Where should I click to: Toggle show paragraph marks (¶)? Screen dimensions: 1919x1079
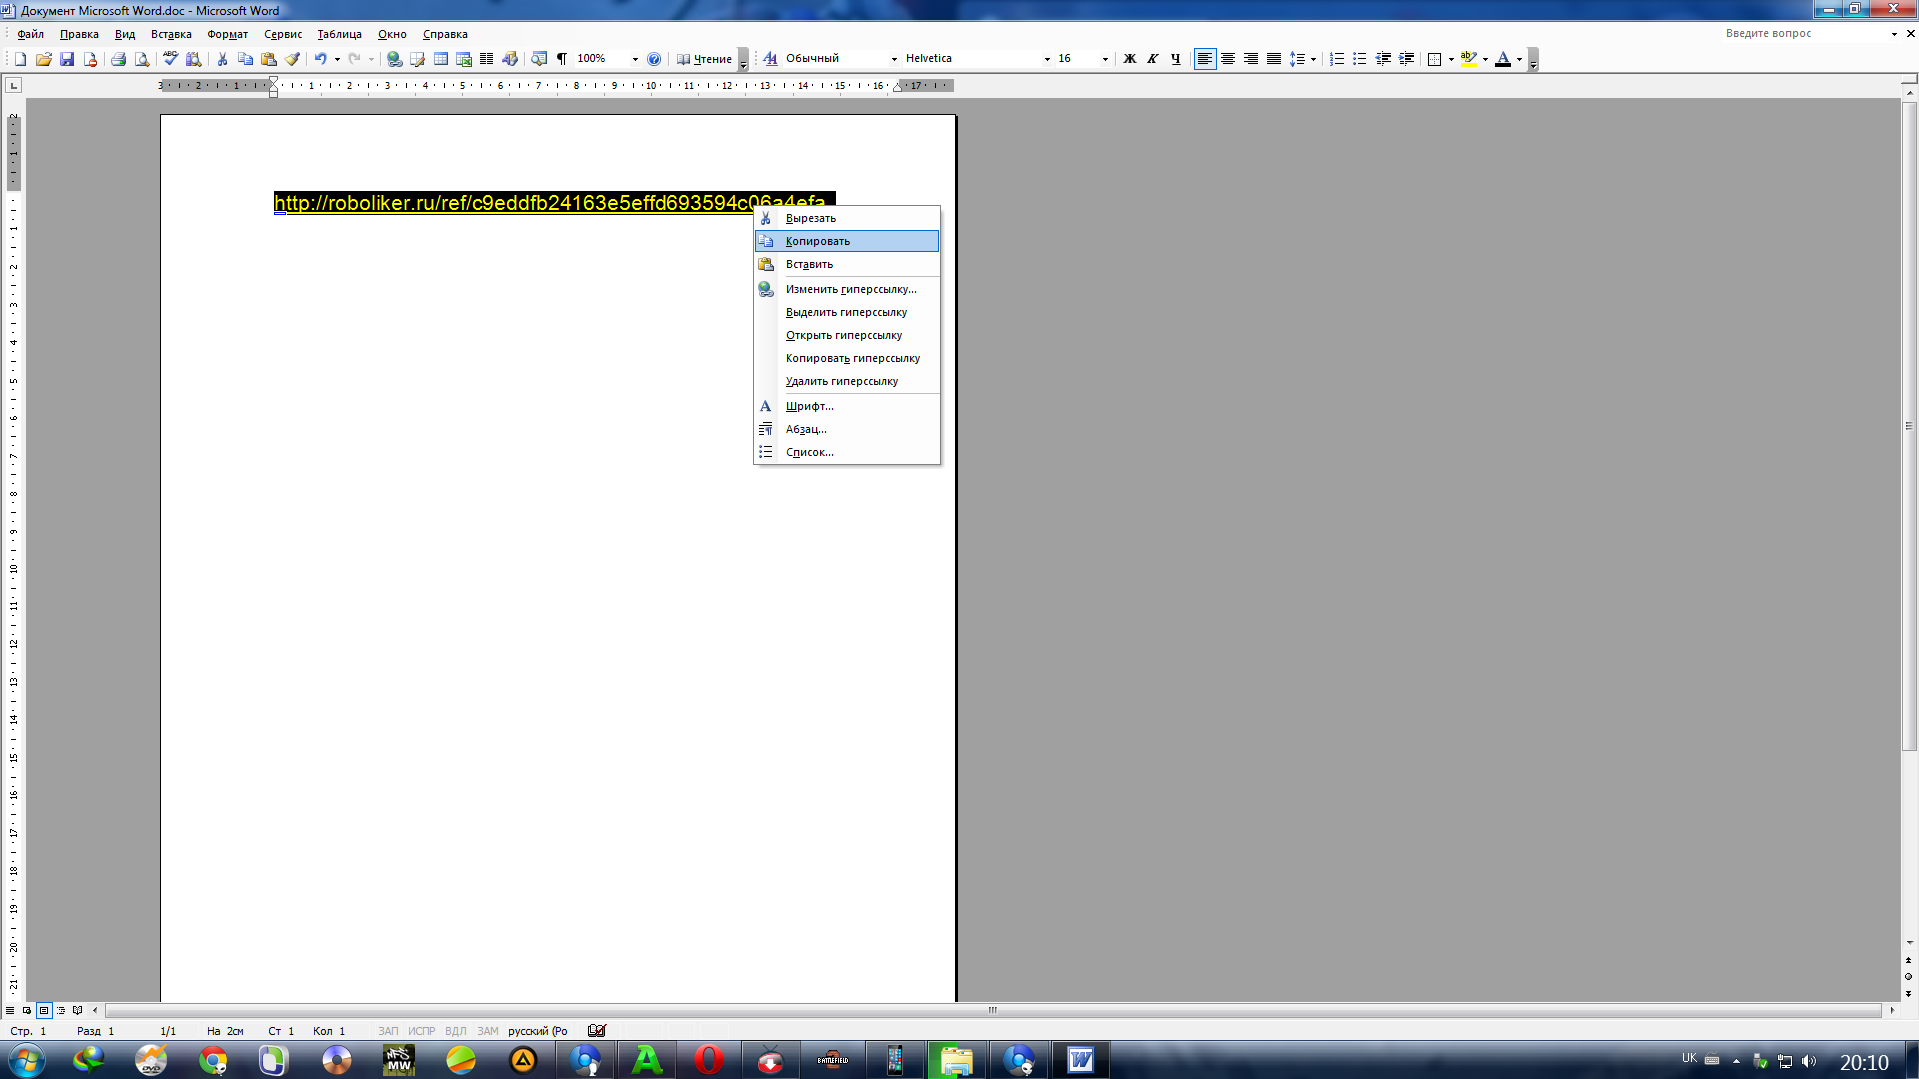[x=562, y=59]
